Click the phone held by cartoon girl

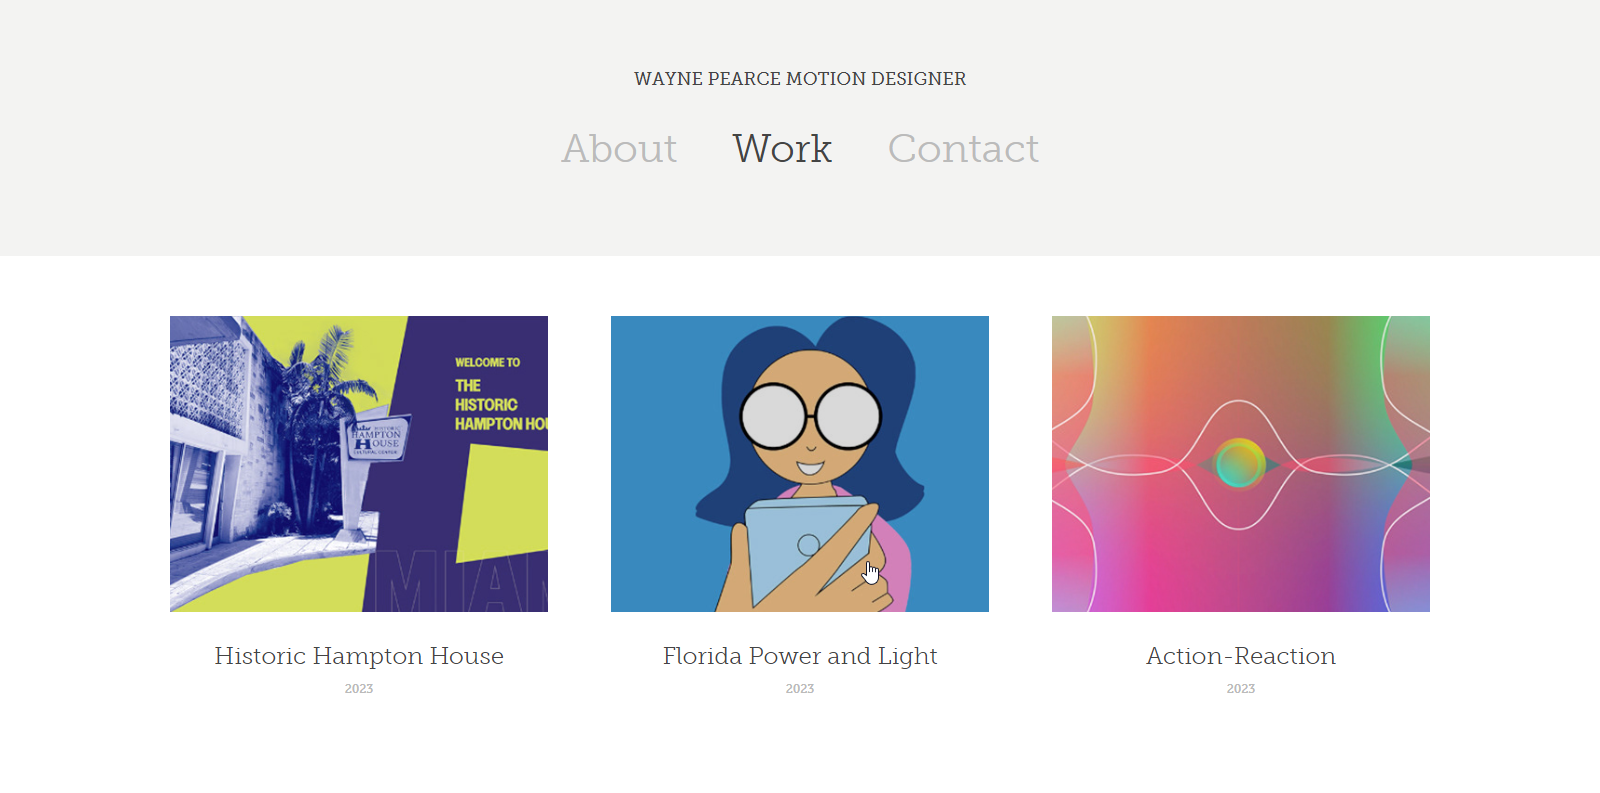click(808, 549)
